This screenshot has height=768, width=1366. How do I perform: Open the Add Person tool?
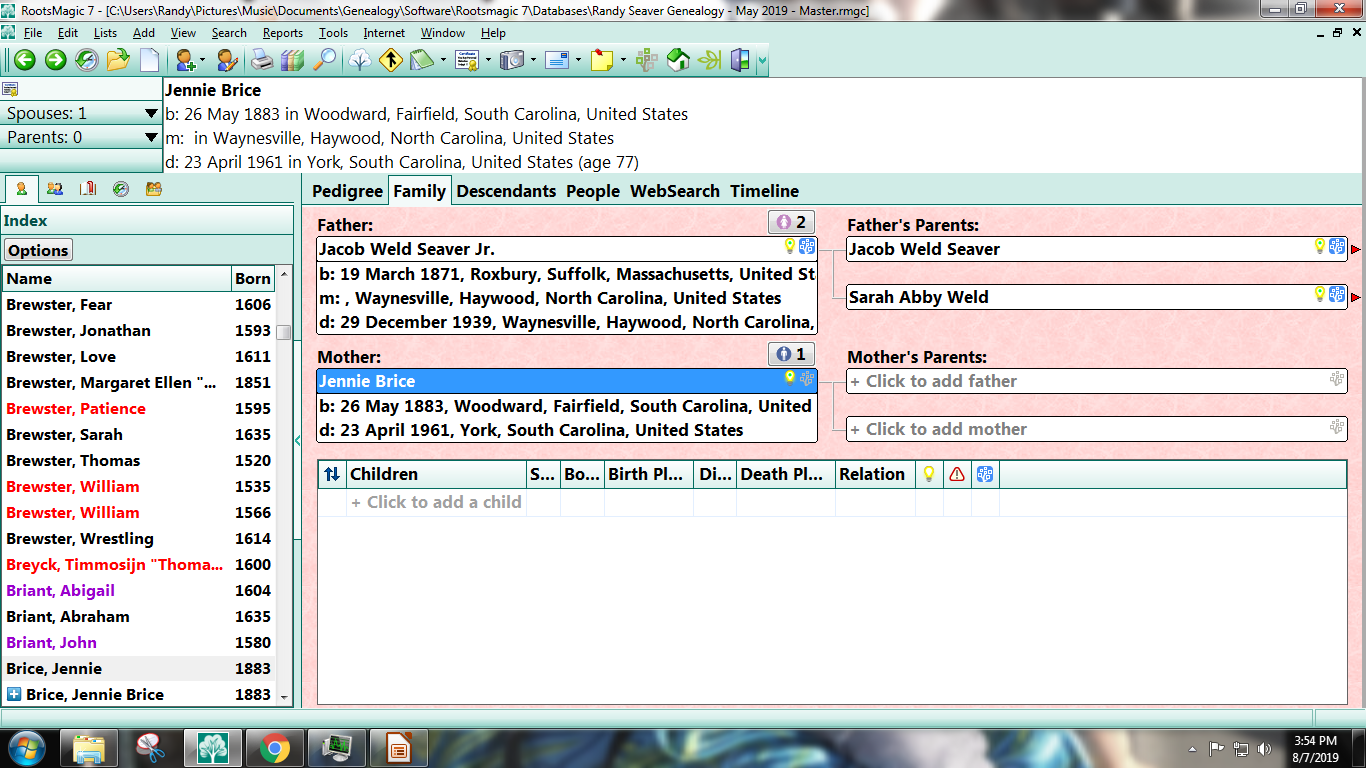pyautogui.click(x=185, y=60)
